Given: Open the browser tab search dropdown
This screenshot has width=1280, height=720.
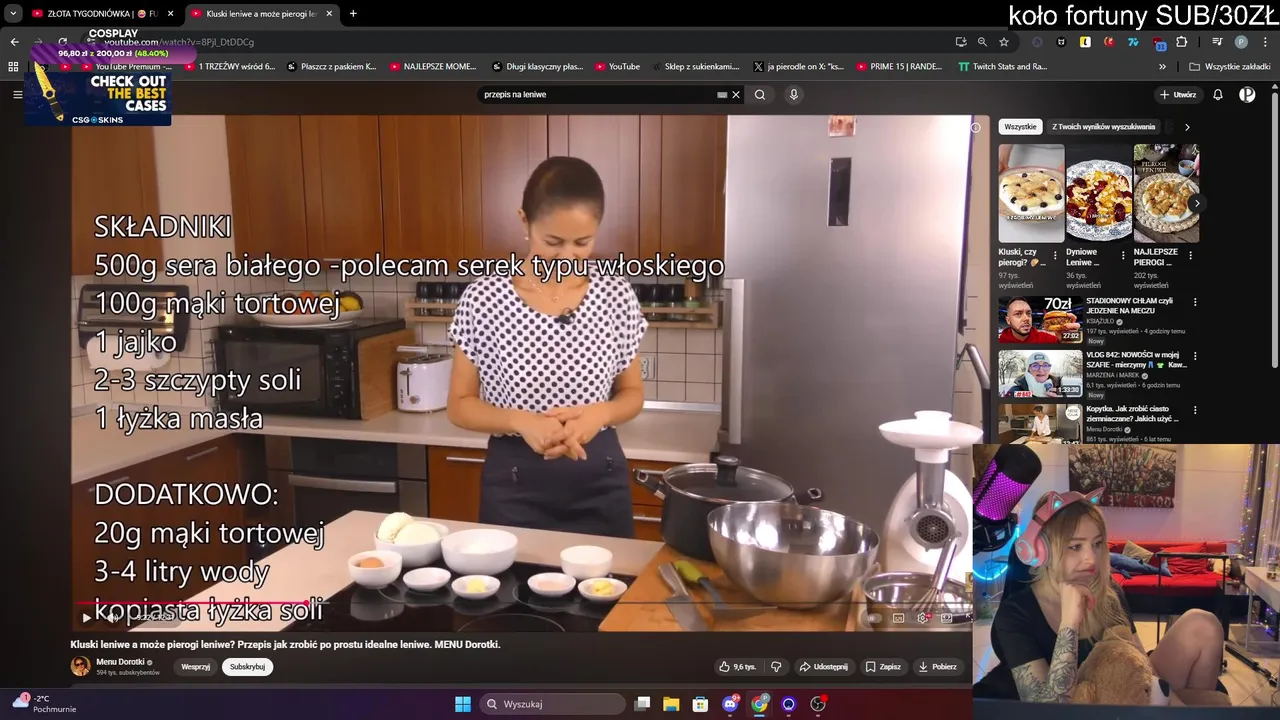Looking at the screenshot, I should [x=13, y=14].
